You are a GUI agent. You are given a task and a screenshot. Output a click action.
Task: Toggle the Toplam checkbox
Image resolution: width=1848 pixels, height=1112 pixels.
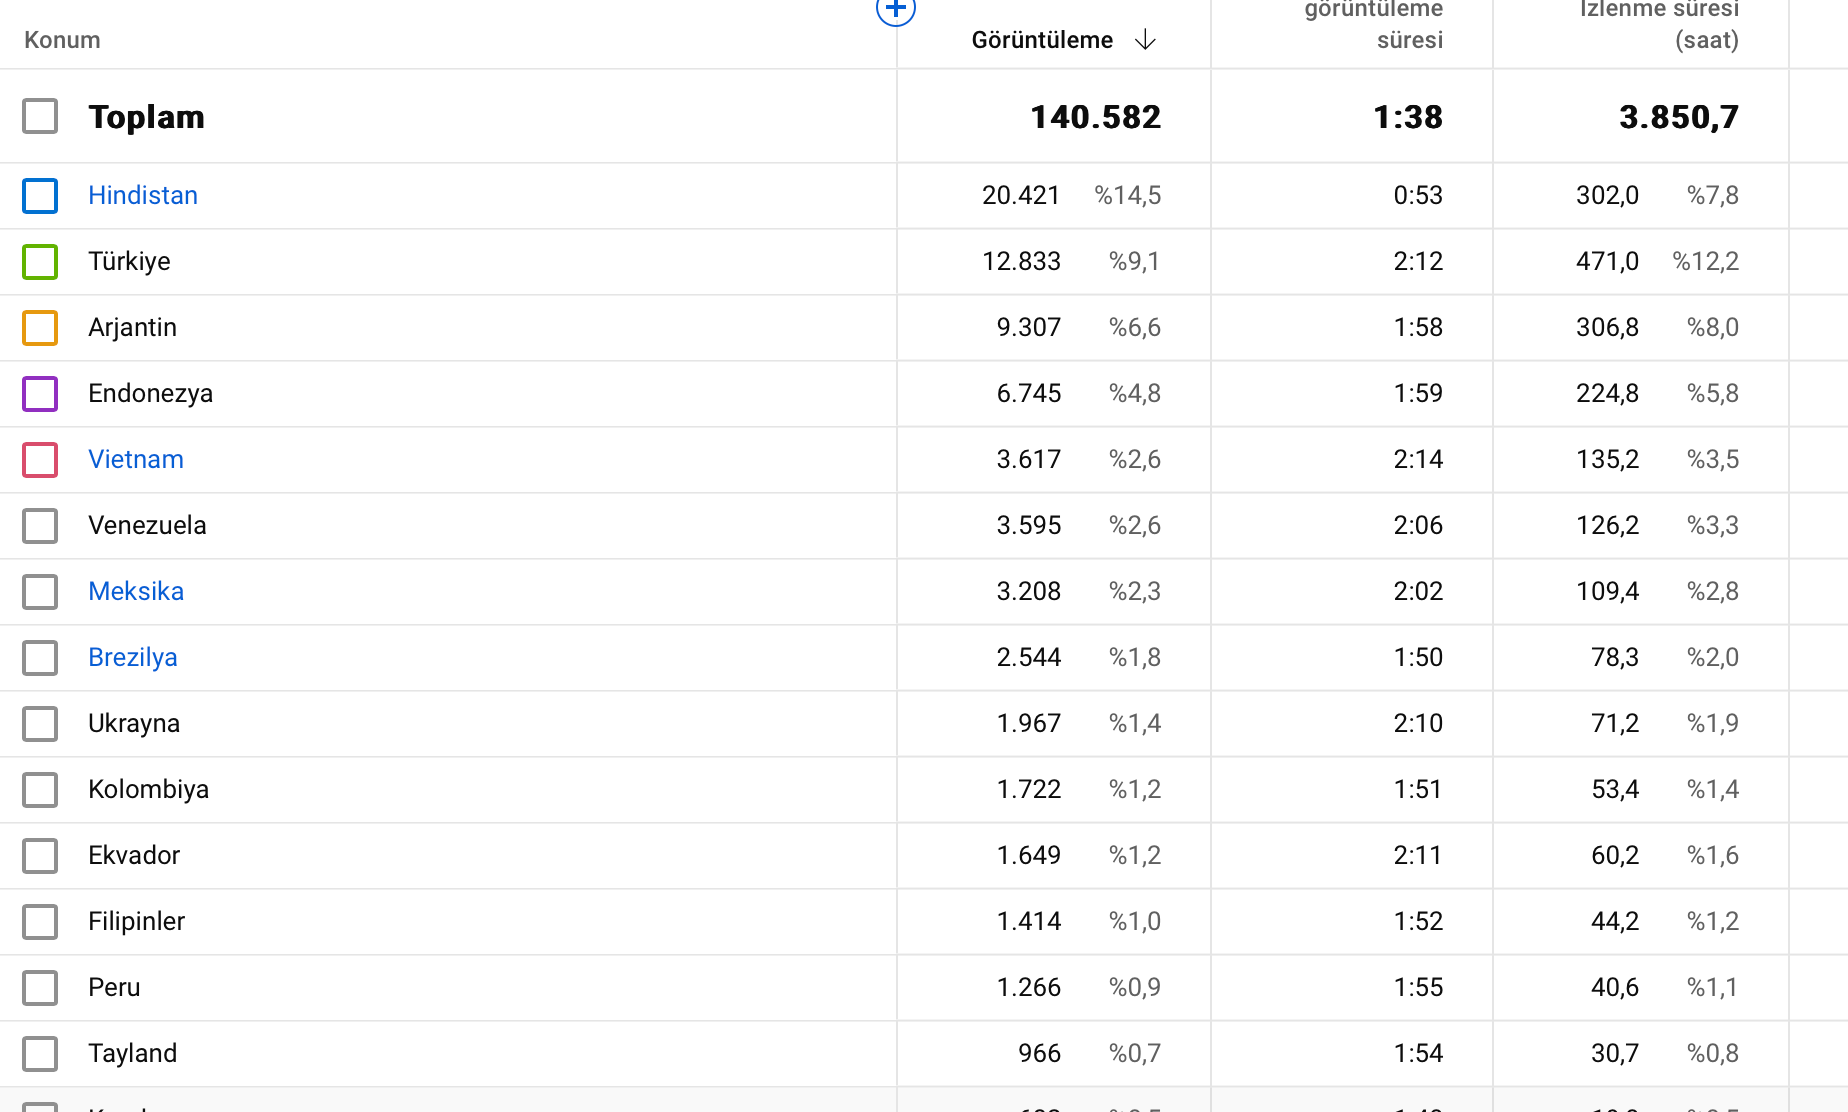40,116
